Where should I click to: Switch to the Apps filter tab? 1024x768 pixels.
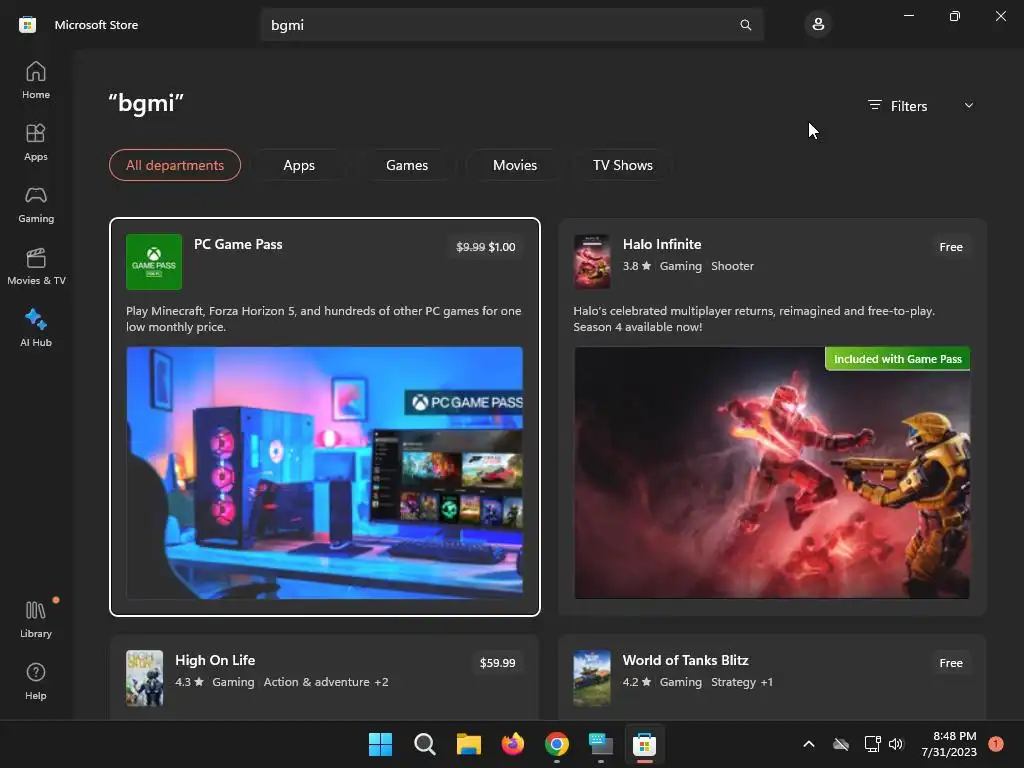(x=299, y=165)
